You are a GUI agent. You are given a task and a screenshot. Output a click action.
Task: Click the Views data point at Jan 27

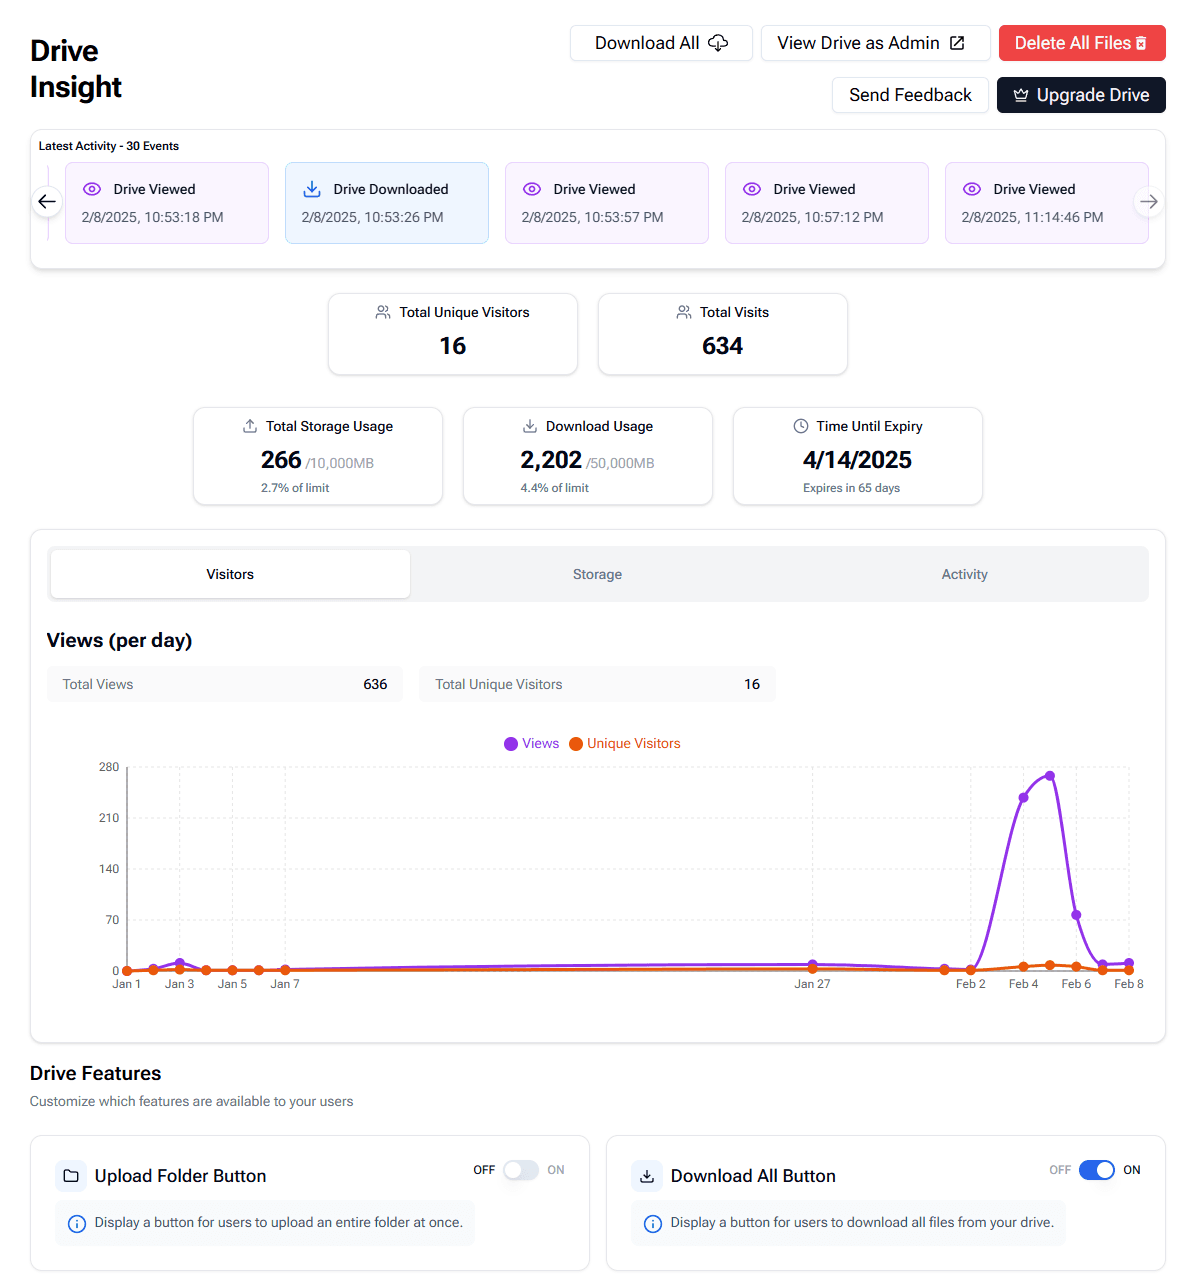812,965
